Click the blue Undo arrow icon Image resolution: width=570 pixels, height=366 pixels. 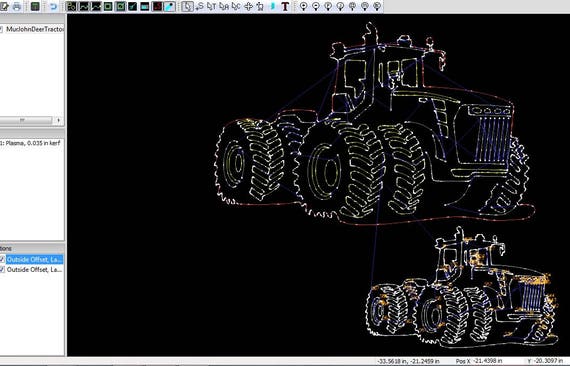[x=53, y=7]
